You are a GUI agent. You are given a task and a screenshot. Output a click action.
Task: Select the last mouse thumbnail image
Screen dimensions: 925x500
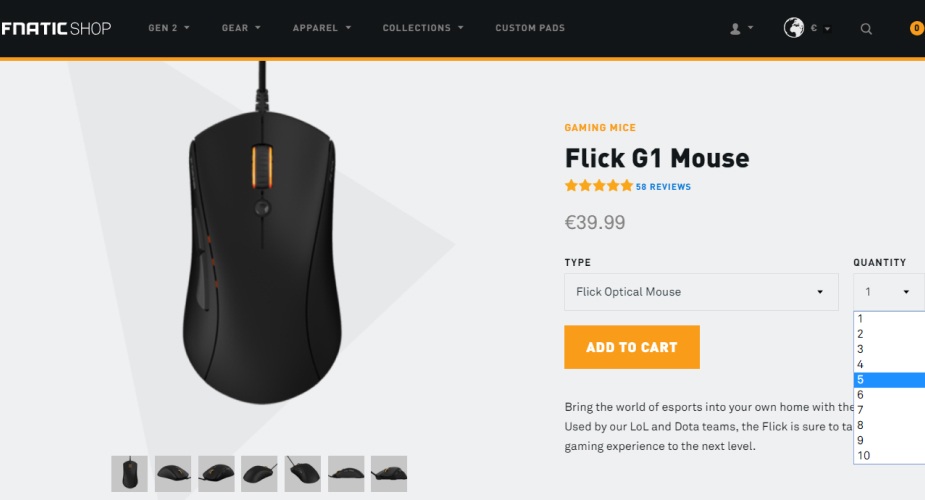(x=389, y=473)
